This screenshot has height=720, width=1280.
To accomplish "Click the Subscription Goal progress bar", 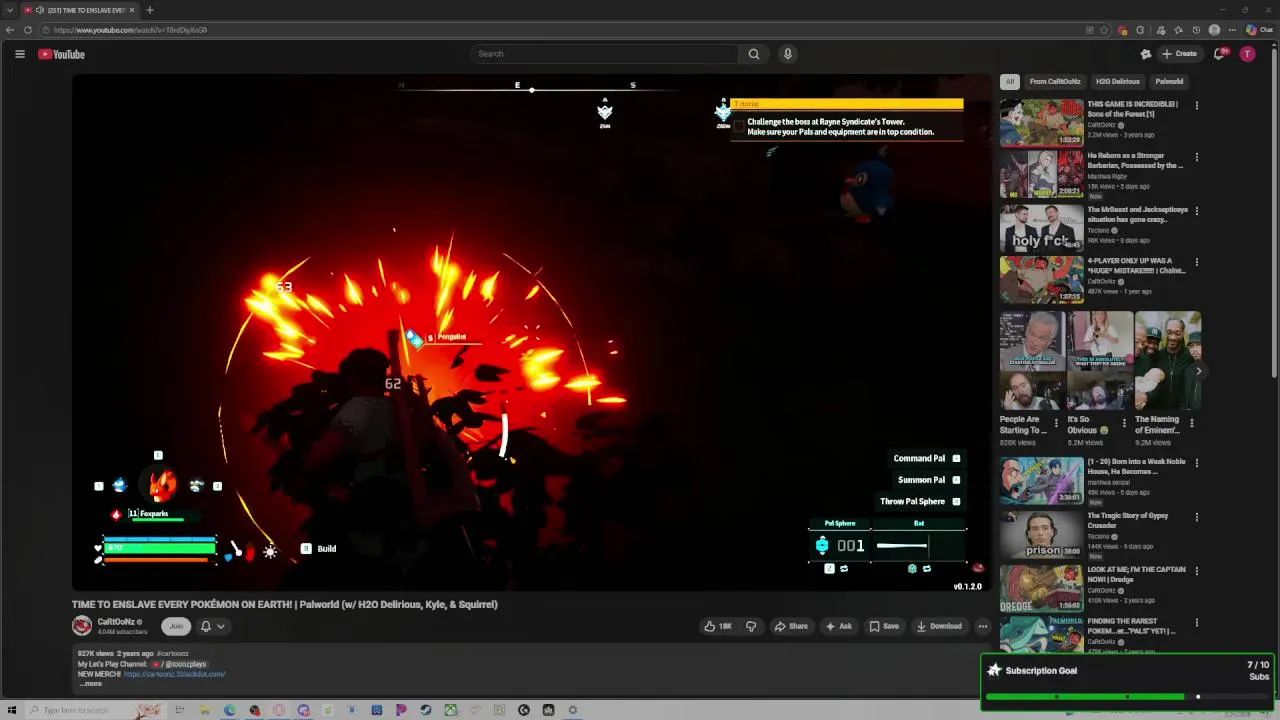I will coord(1127,696).
